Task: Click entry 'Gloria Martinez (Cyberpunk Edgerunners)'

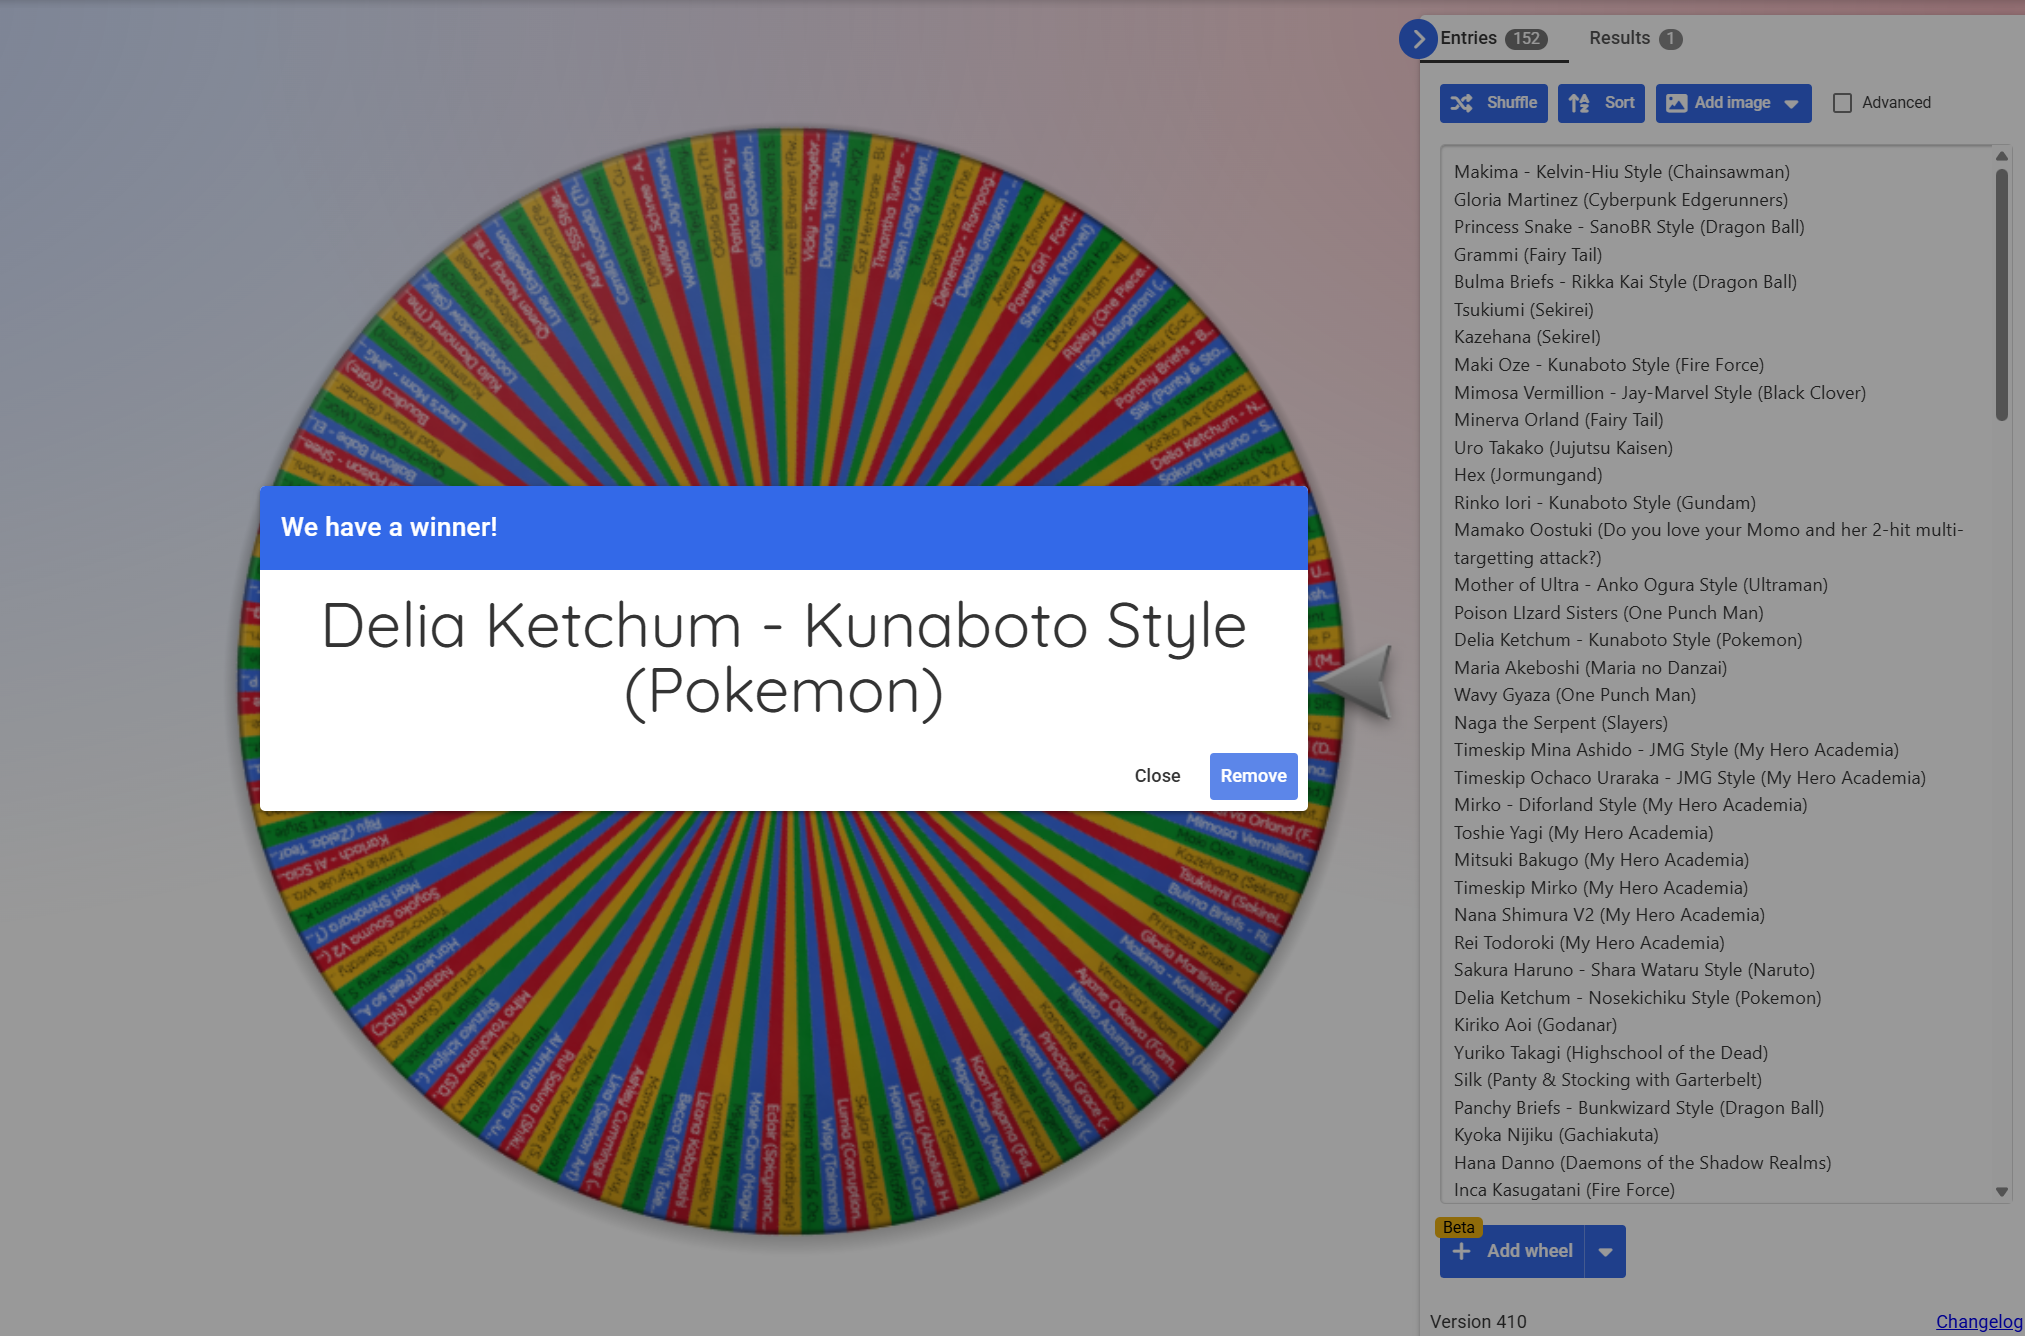Action: [1621, 200]
